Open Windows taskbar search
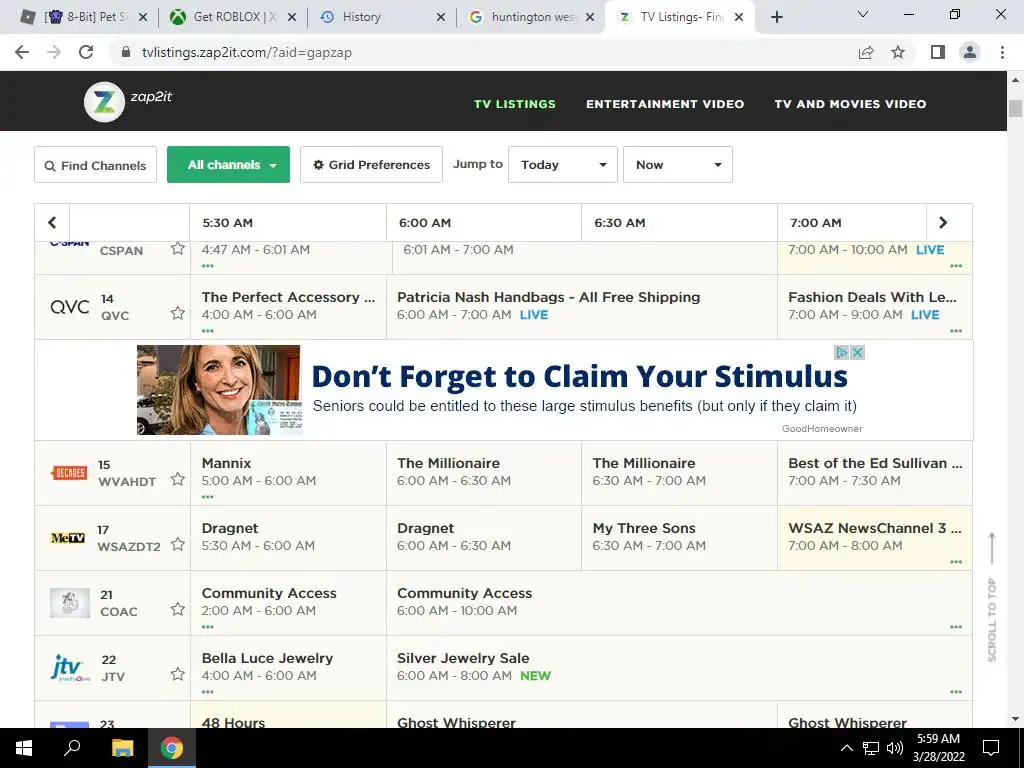The image size is (1024, 768). click(x=72, y=748)
